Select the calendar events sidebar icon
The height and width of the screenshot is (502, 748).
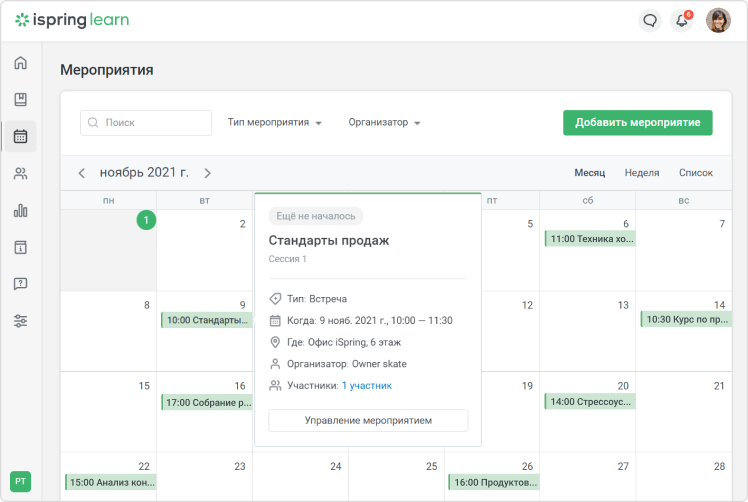click(20, 136)
